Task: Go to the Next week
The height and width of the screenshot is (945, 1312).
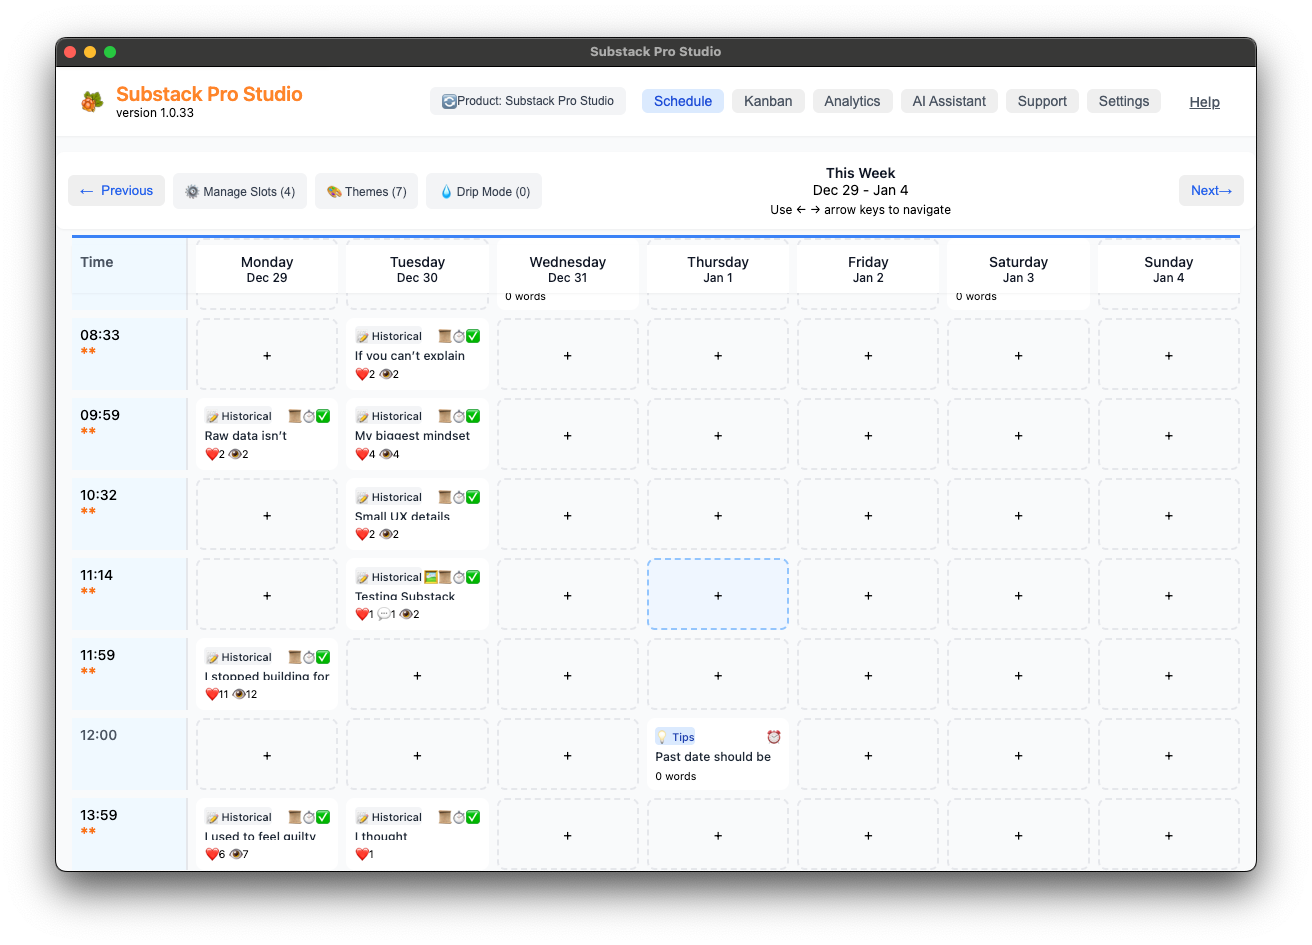Action: (x=1211, y=191)
